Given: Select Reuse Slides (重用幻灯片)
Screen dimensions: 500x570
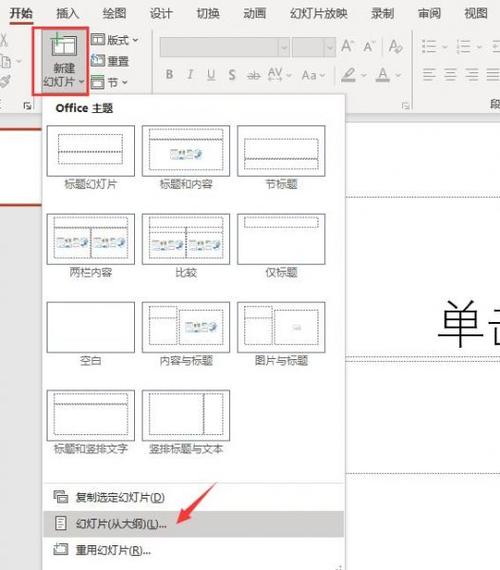Looking at the screenshot, I should [193, 550].
